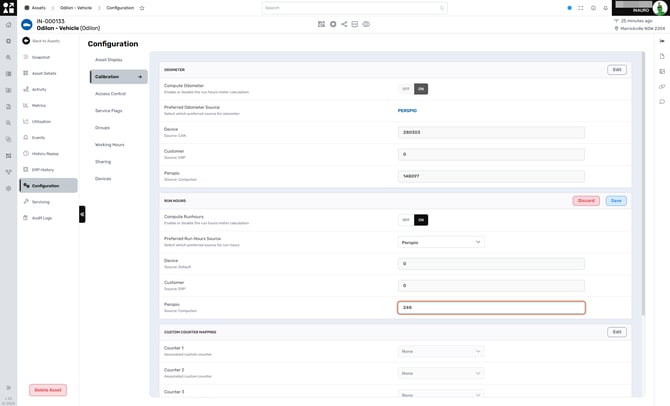This screenshot has height=406, width=670.
Task: Open the home icon in the far-left rail
Action: (8, 25)
